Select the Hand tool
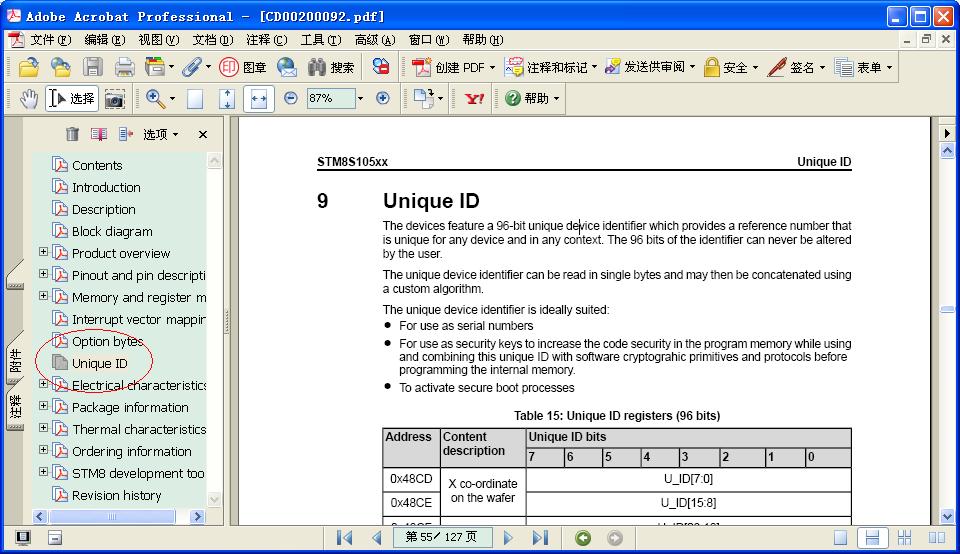Screen dimensions: 960x554 click(x=28, y=99)
